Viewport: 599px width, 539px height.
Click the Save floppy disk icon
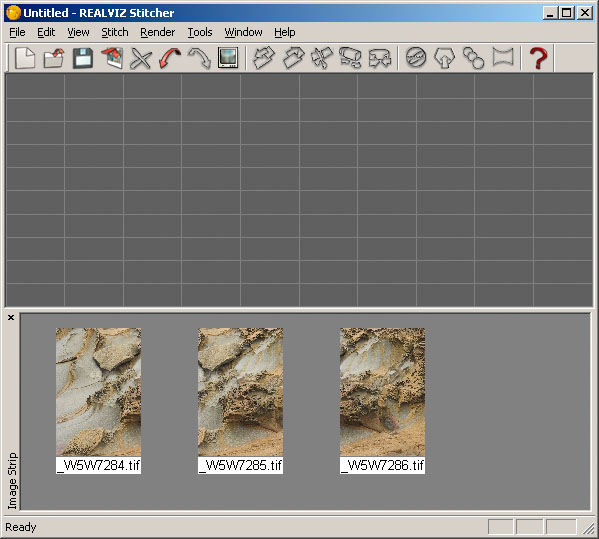pos(83,58)
